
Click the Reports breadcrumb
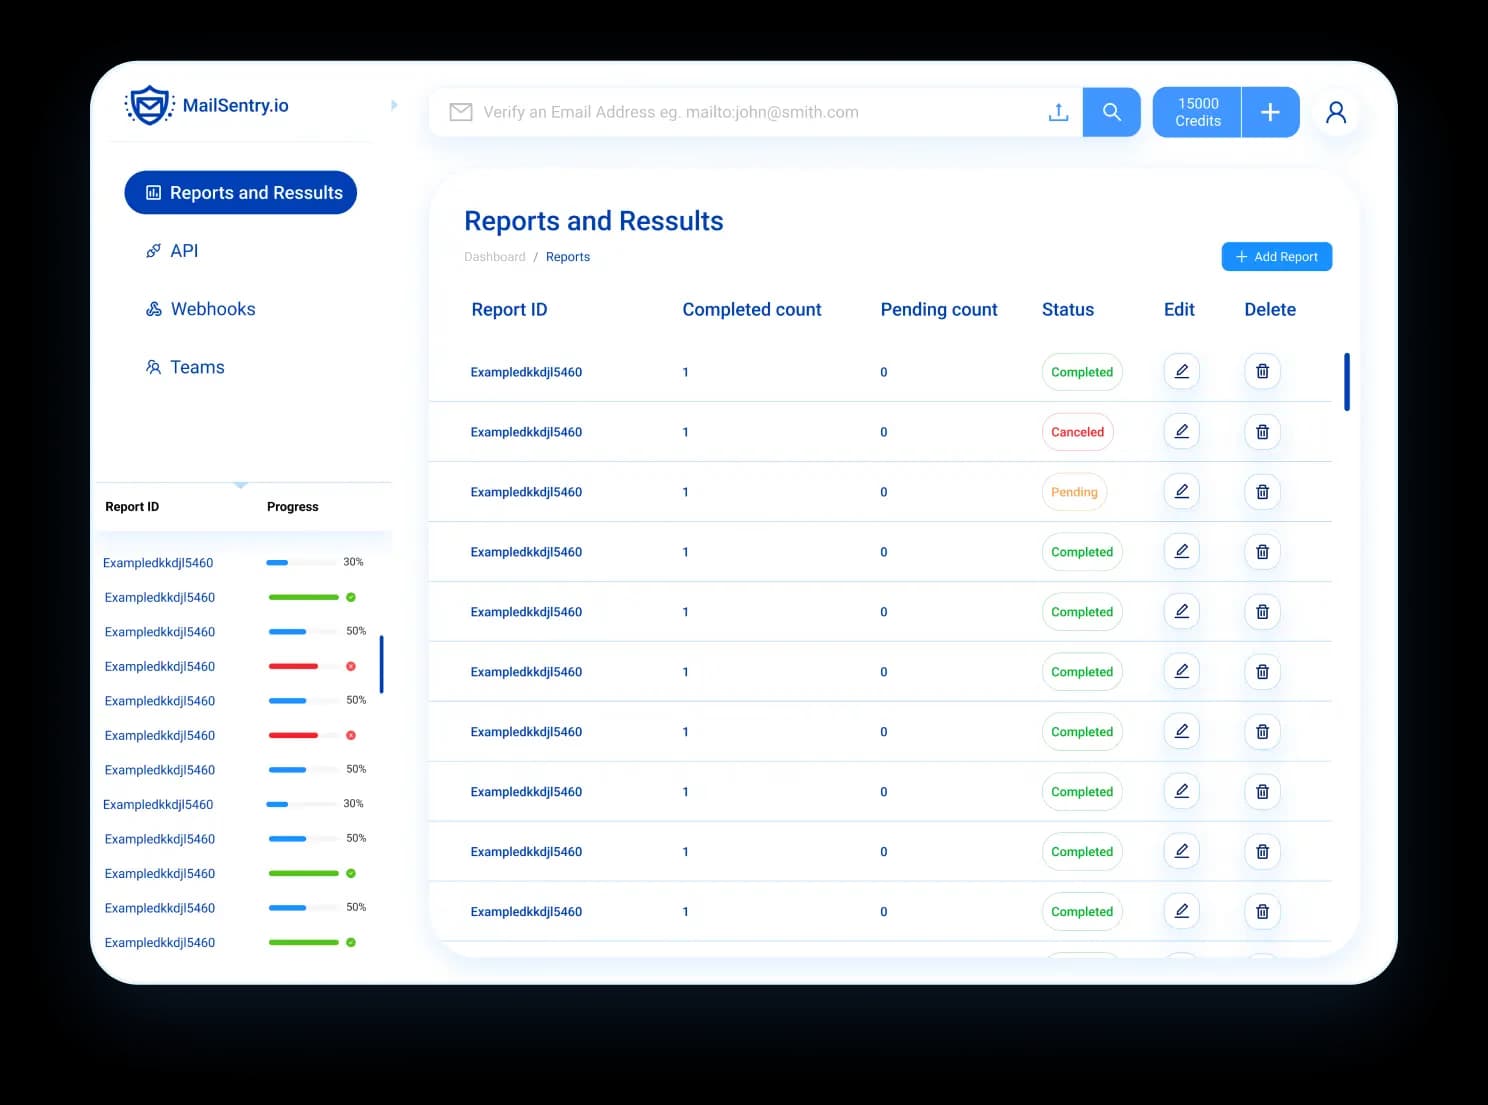coord(567,256)
